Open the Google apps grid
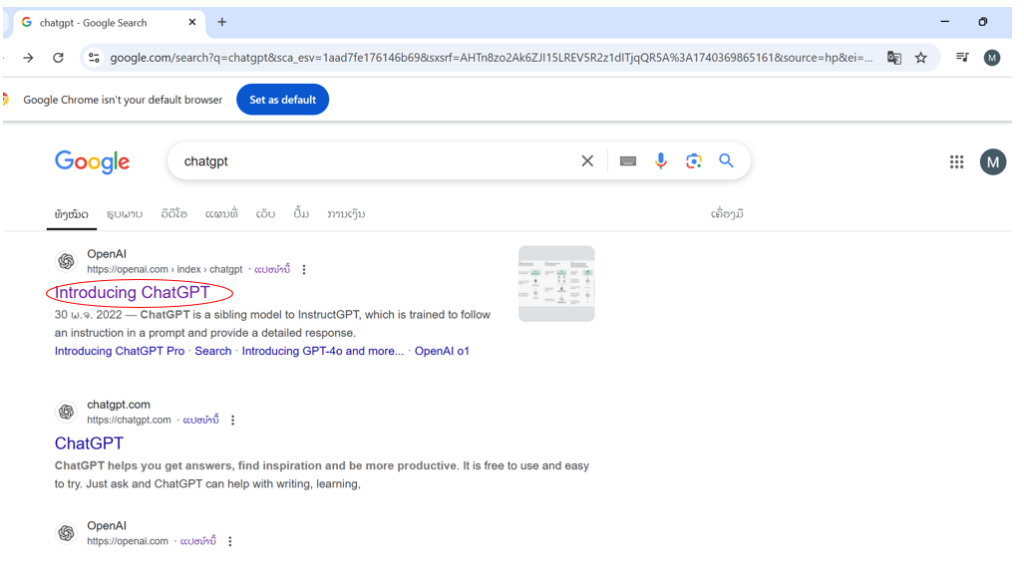Viewport: 1024px width, 580px height. (956, 162)
